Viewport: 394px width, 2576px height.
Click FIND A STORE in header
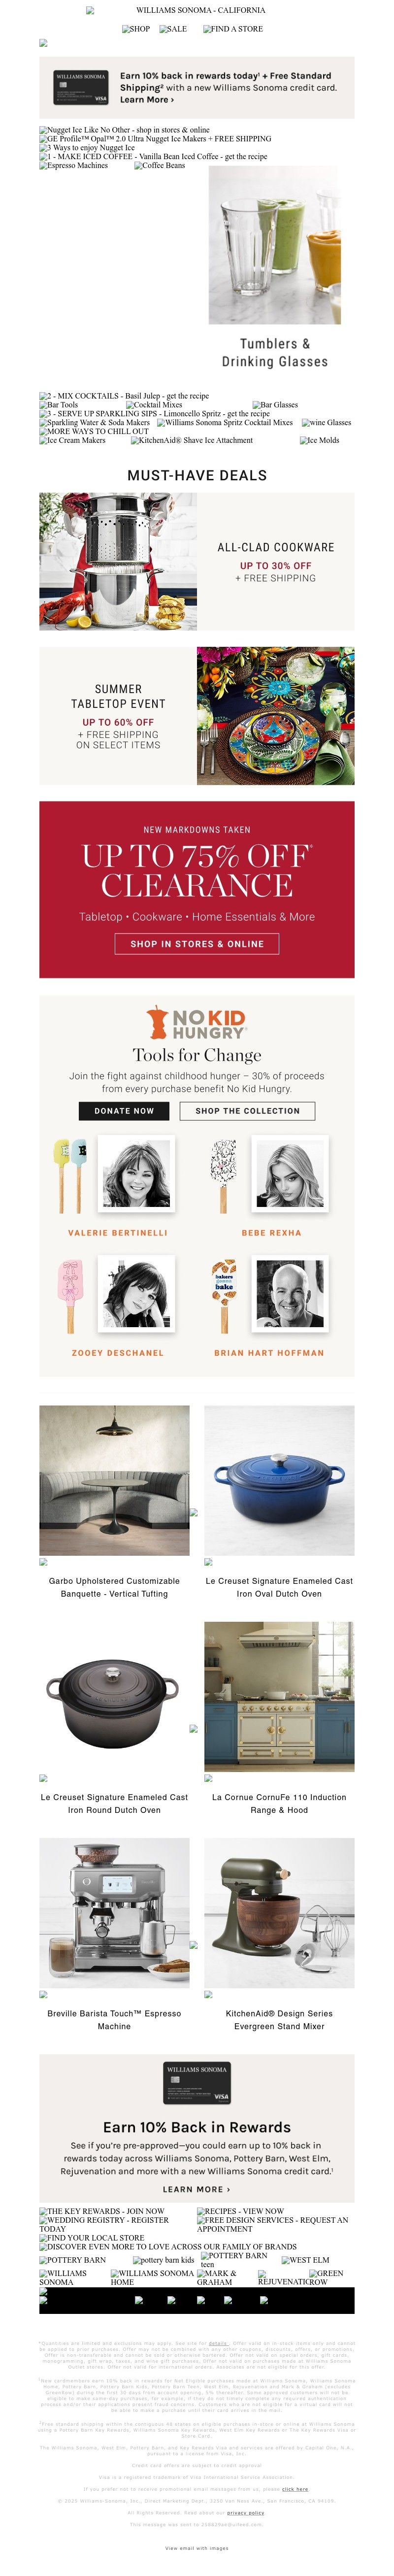(x=233, y=29)
